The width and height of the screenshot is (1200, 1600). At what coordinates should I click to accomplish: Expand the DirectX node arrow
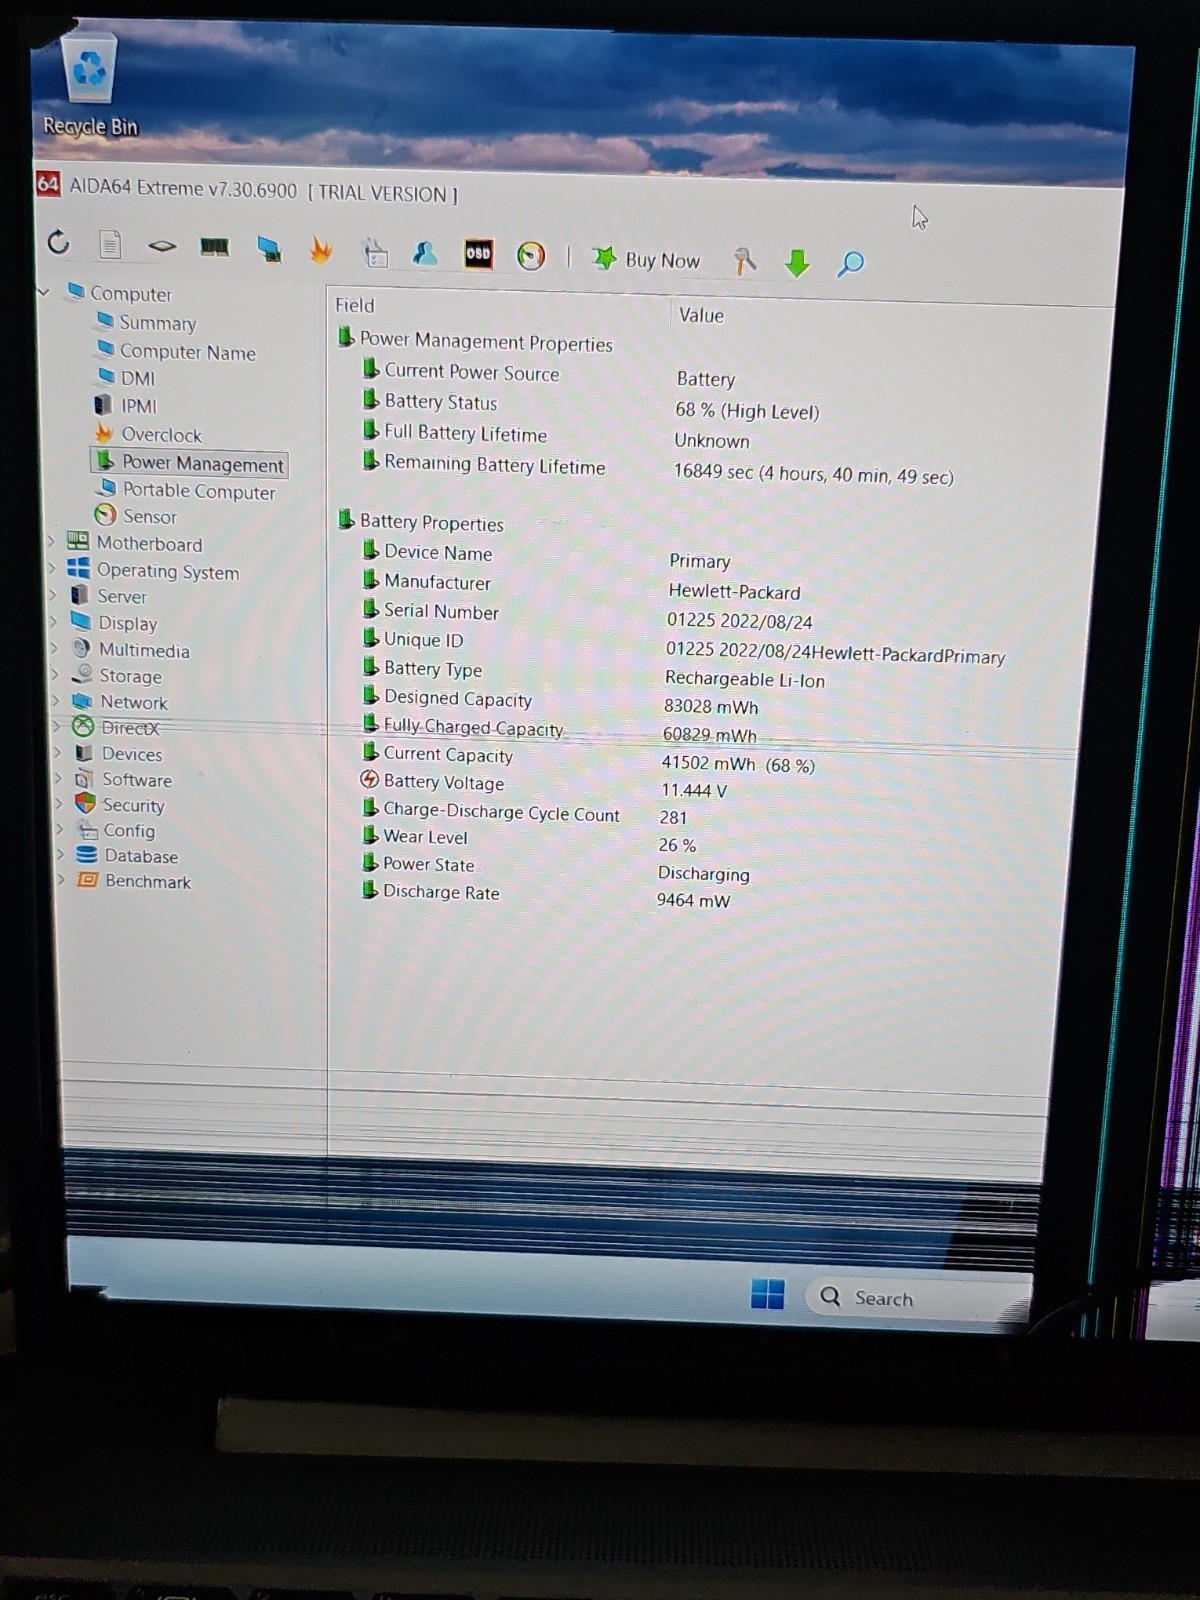point(57,726)
